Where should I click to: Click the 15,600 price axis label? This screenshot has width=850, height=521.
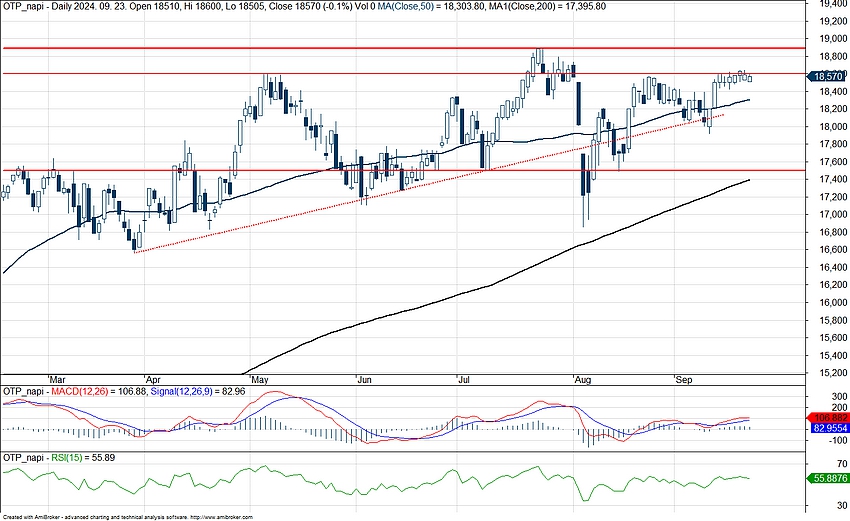tap(834, 338)
